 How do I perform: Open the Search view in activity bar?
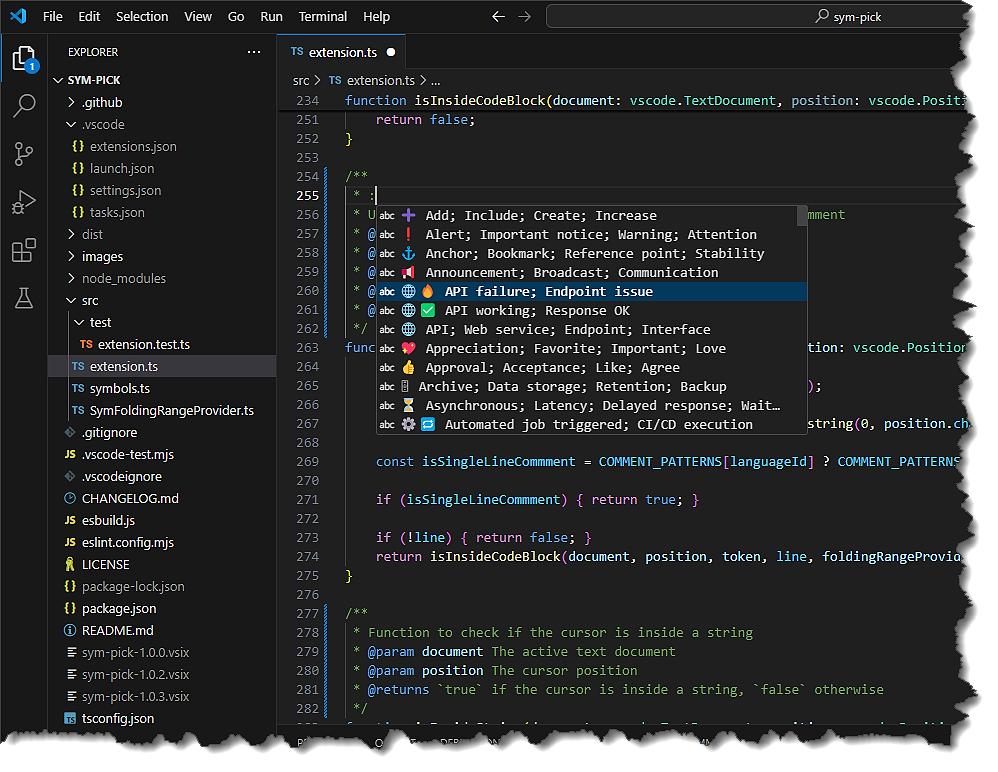[x=24, y=106]
